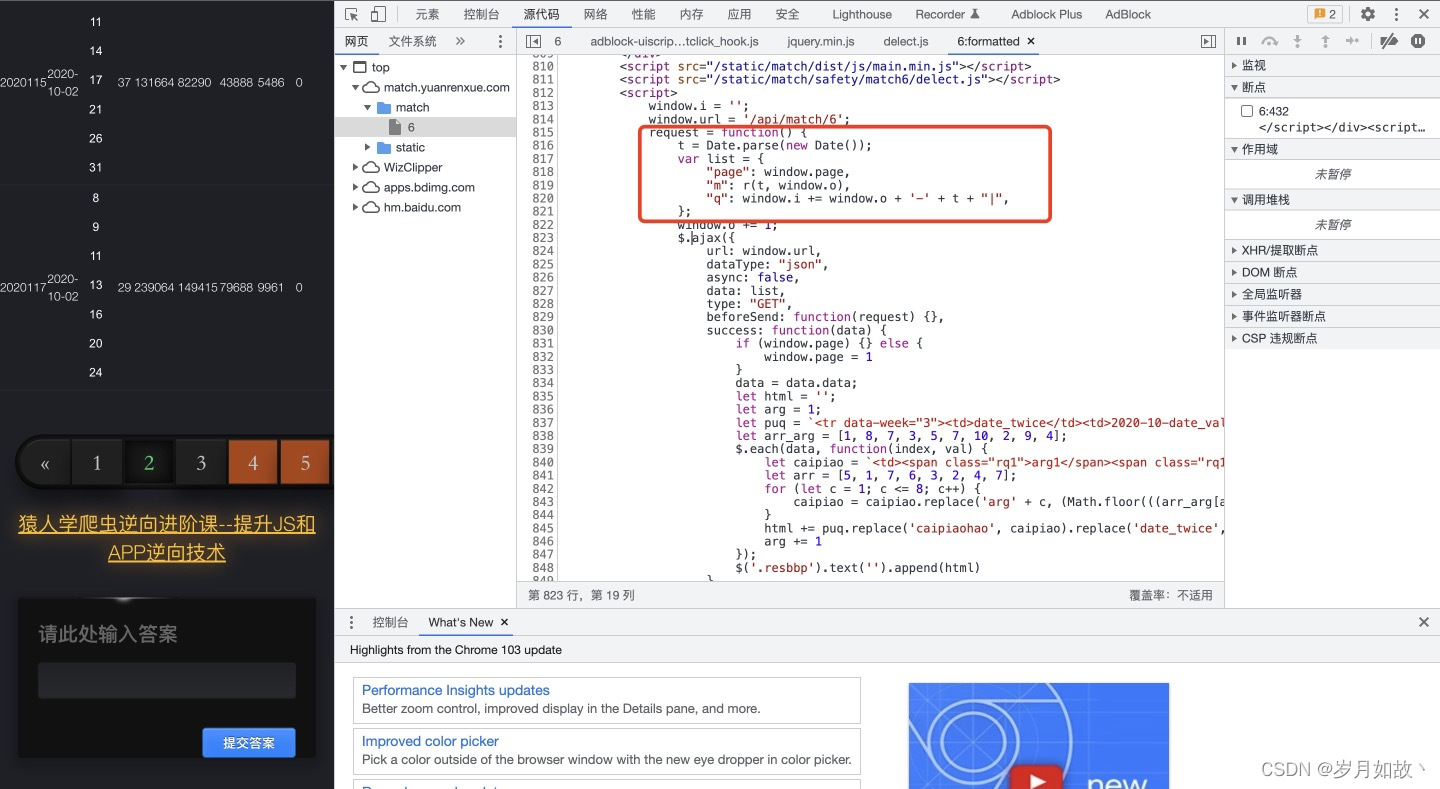1440x789 pixels.
Task: Expand the hm.baidu.com node
Action: [x=356, y=207]
